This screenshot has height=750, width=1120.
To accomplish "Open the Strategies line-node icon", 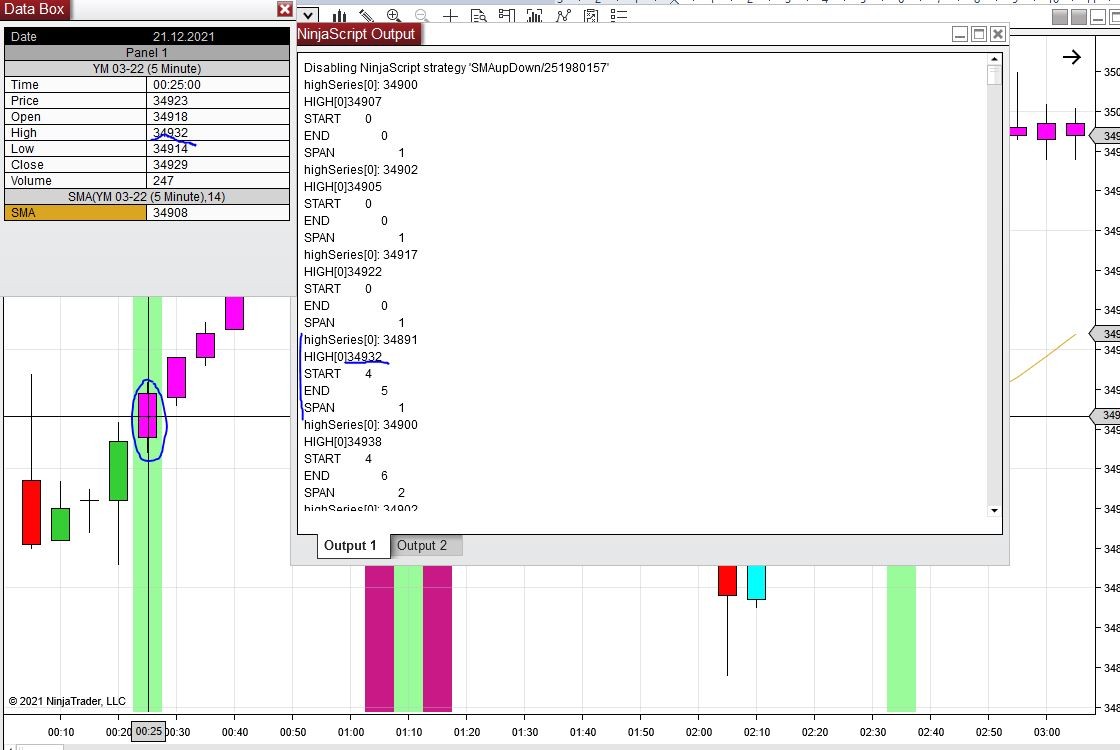I will point(563,15).
